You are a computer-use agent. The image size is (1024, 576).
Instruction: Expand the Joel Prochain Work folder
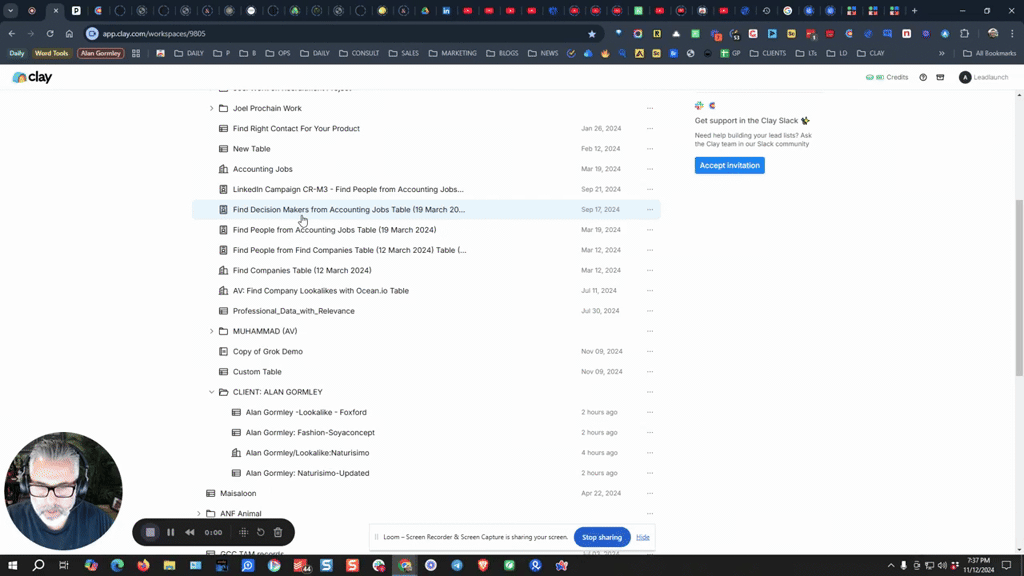tap(211, 108)
